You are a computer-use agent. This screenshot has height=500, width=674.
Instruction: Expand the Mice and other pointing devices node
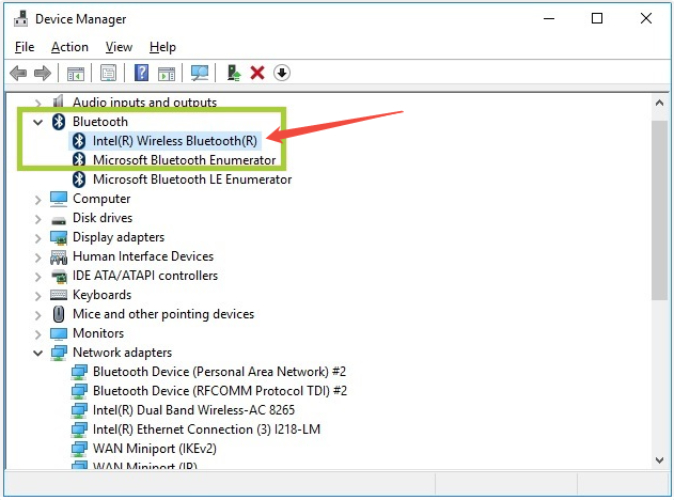[38, 315]
